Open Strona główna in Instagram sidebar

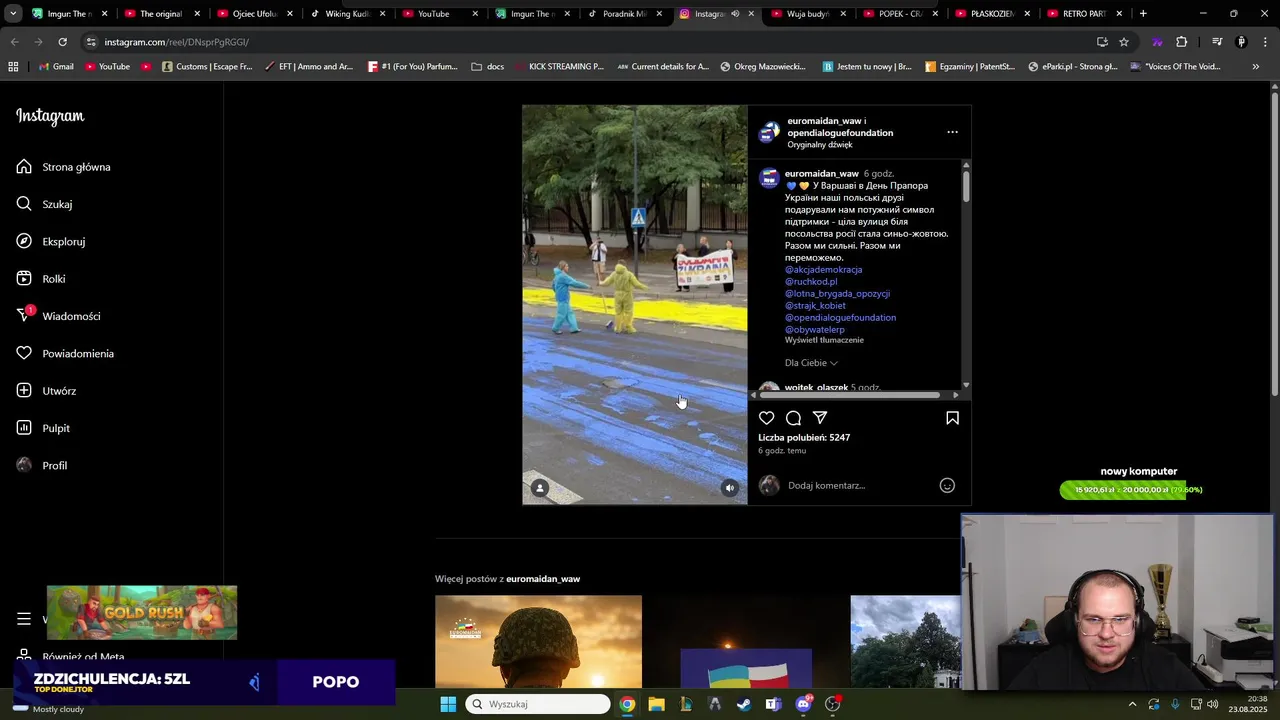pos(64,167)
